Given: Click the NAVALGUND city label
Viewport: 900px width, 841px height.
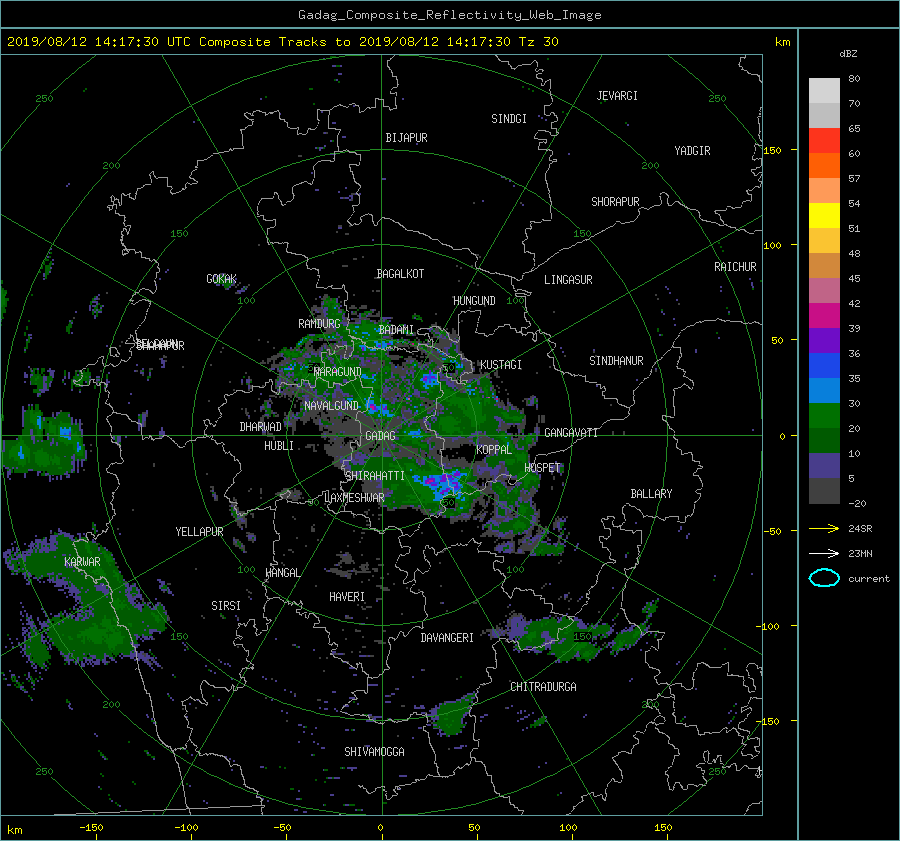Looking at the screenshot, I should (x=331, y=406).
